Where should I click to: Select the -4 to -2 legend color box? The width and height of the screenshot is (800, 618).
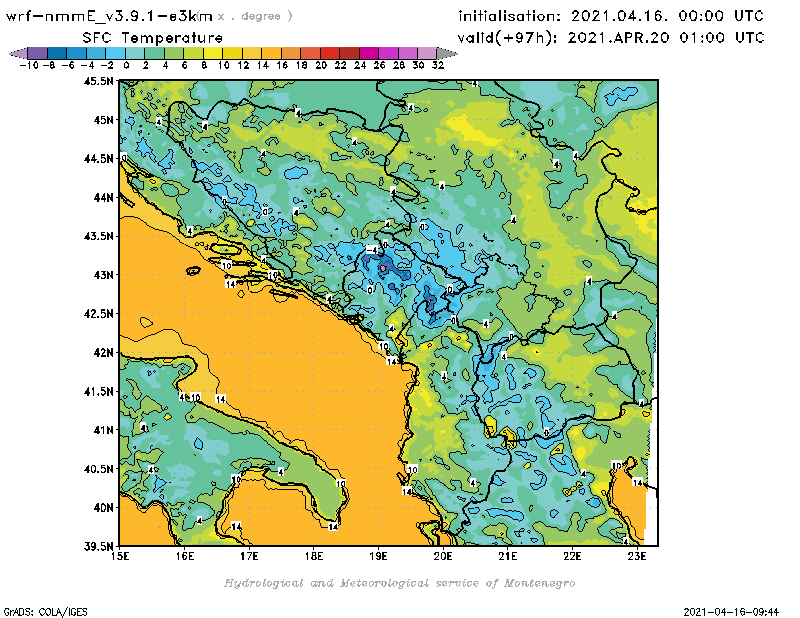point(96,53)
